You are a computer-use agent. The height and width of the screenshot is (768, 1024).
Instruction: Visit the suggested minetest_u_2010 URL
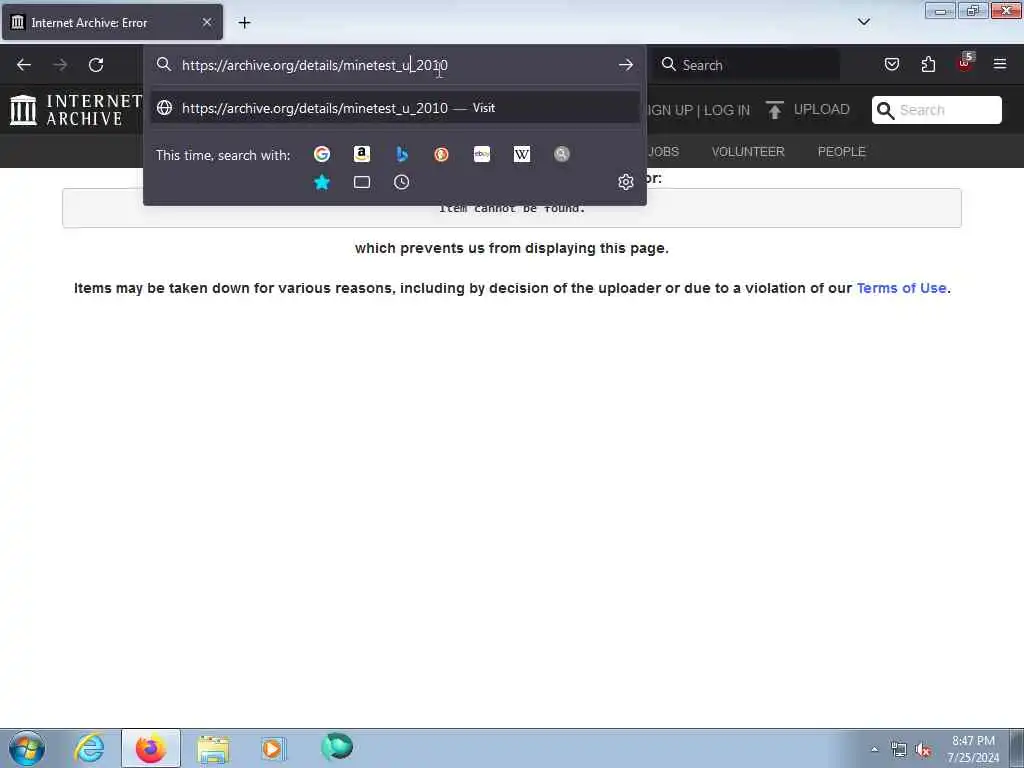(395, 108)
